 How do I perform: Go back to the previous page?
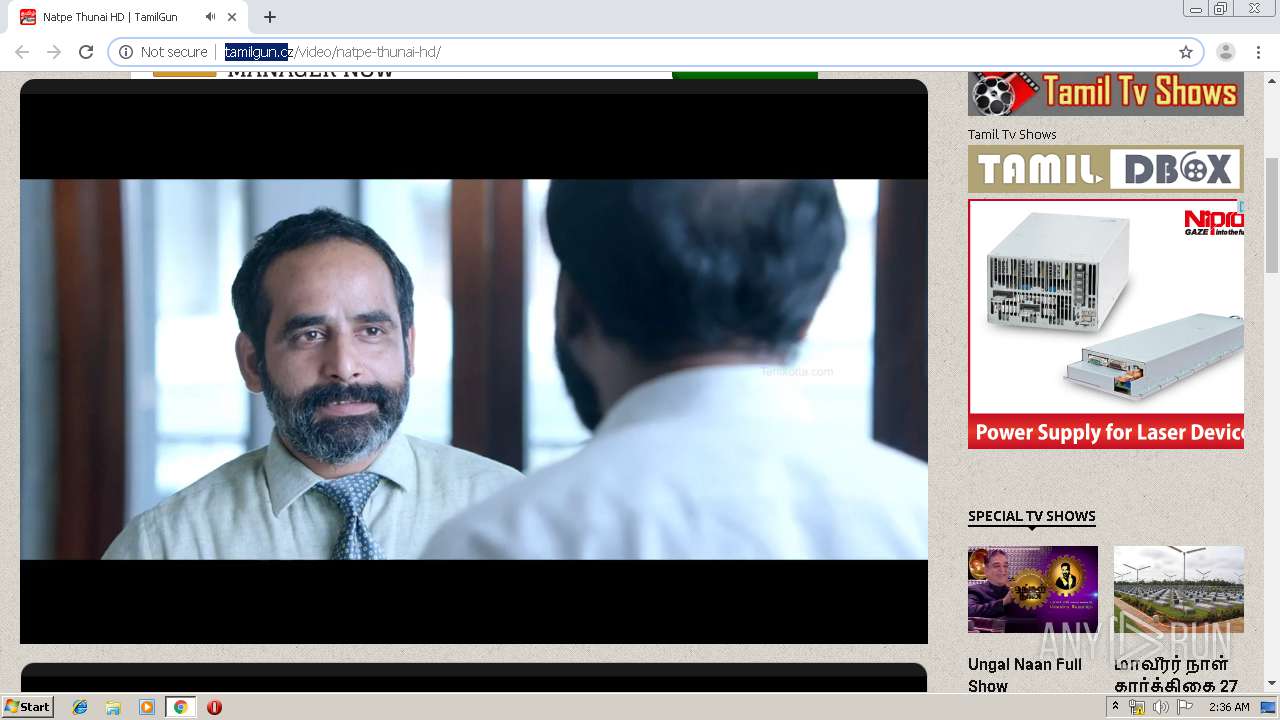(22, 52)
